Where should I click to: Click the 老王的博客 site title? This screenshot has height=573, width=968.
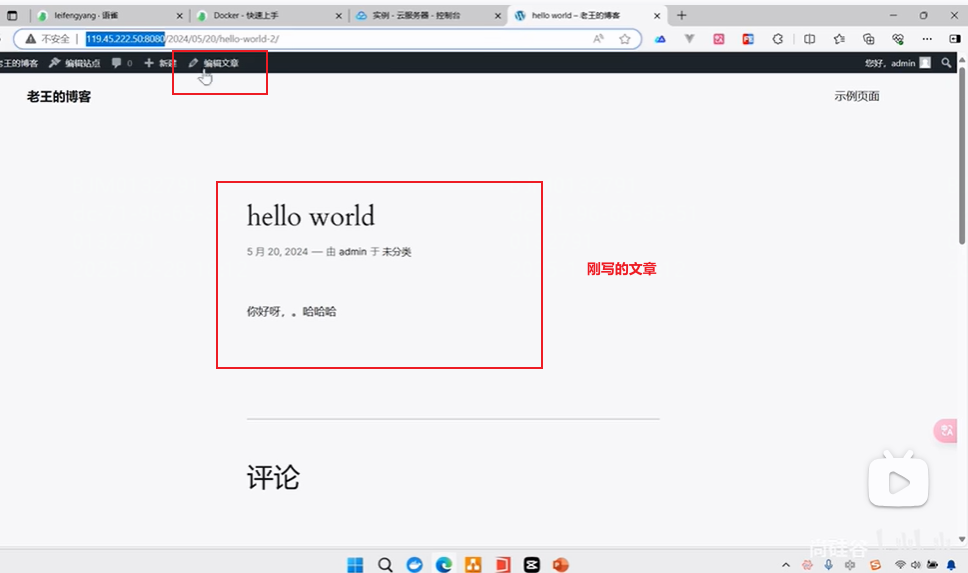[x=59, y=96]
